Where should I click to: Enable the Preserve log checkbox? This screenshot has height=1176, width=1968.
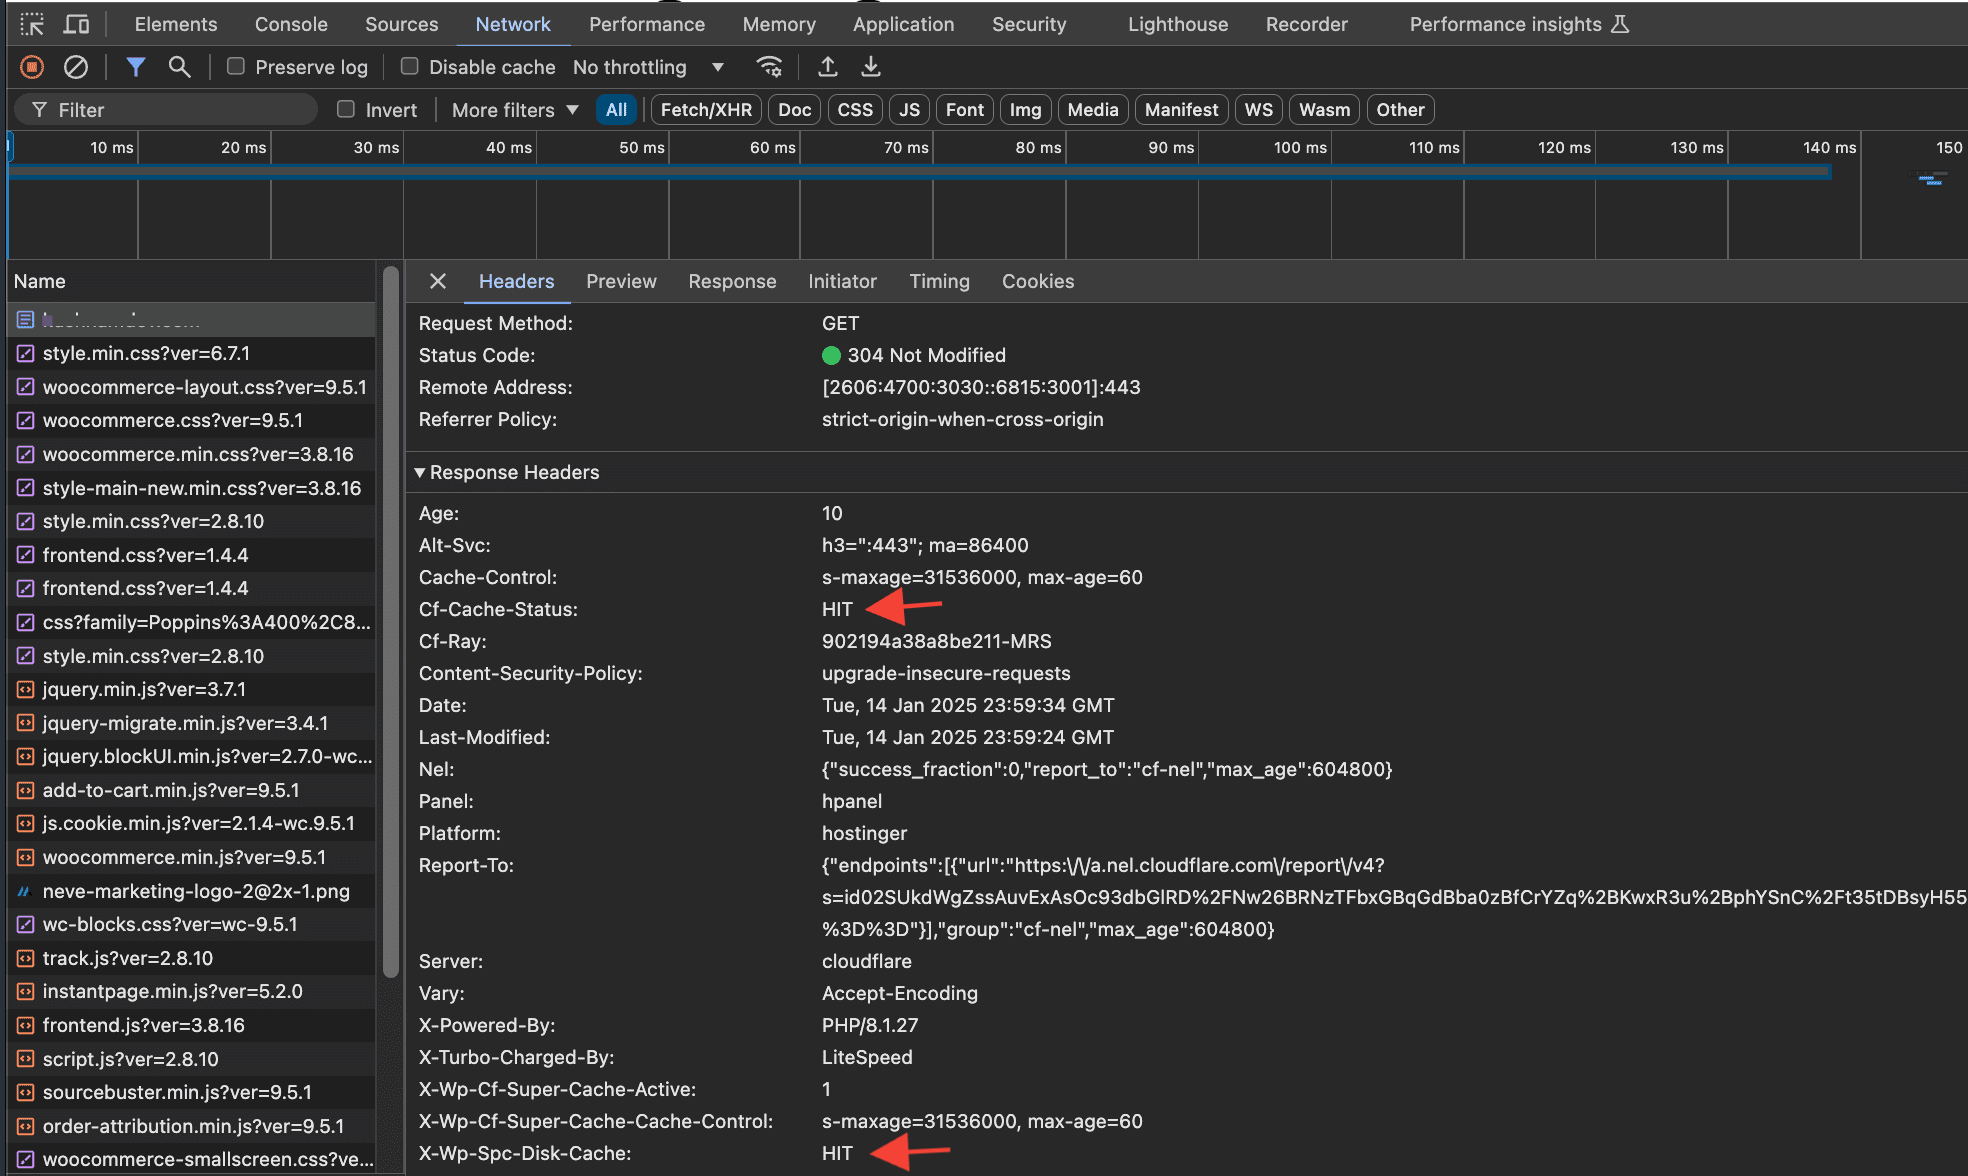[x=236, y=67]
